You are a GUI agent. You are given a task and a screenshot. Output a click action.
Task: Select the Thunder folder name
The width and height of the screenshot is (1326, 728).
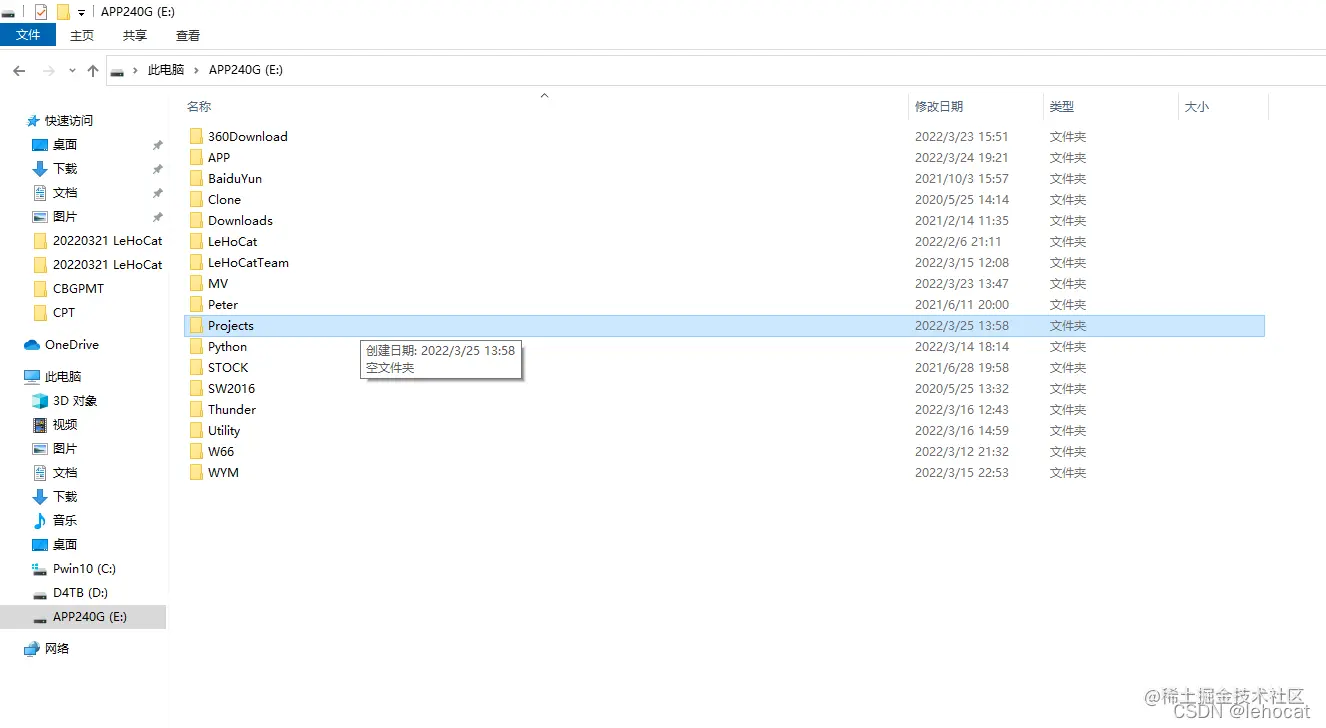[x=232, y=409]
